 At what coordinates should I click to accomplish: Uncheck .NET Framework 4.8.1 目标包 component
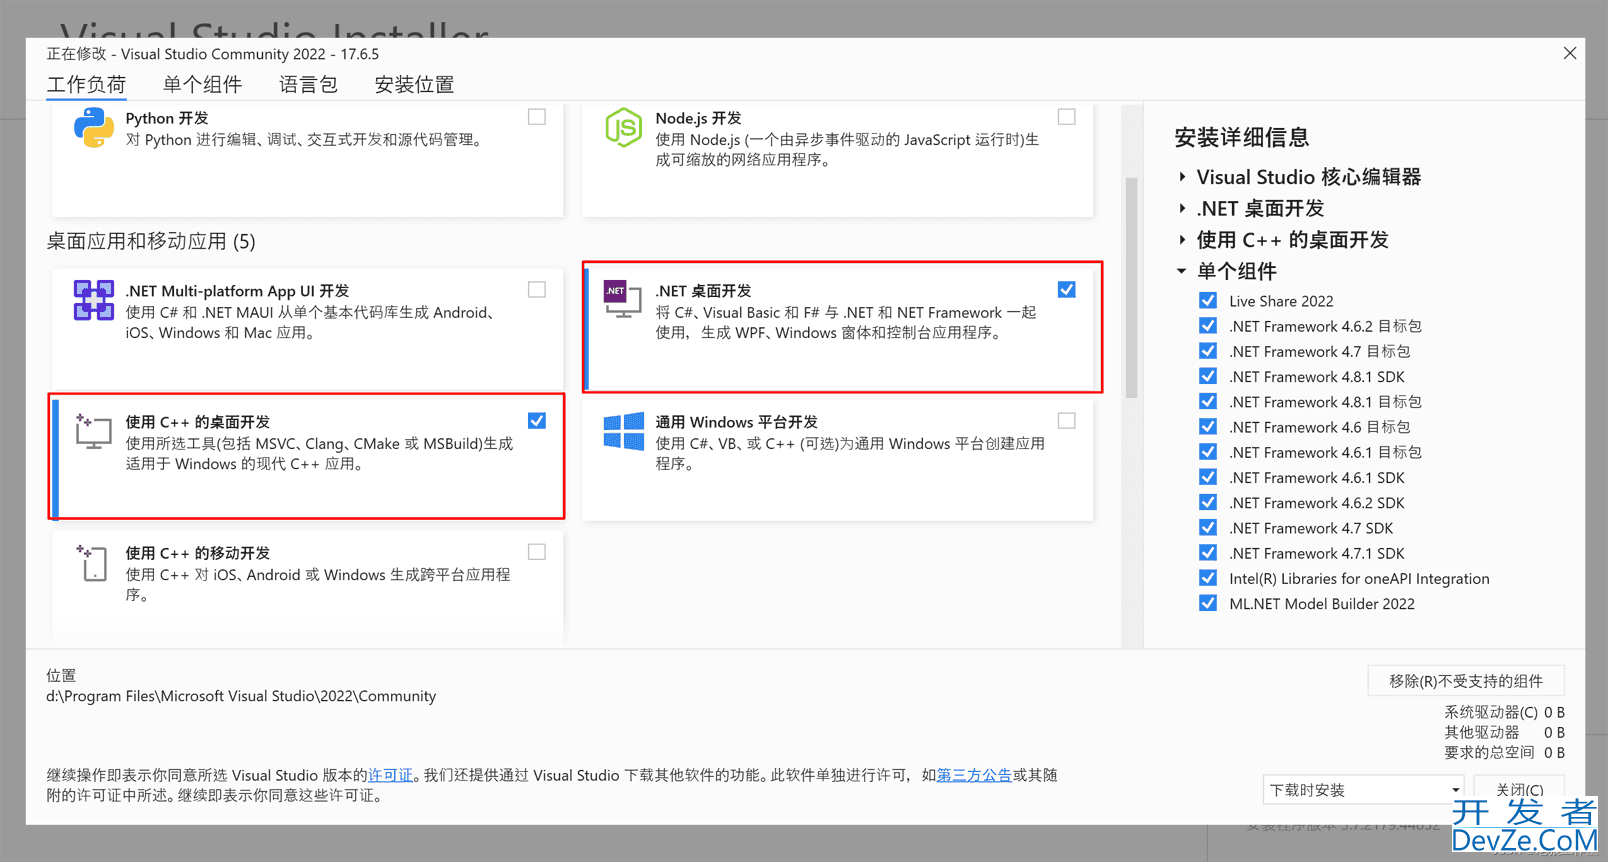(x=1208, y=401)
